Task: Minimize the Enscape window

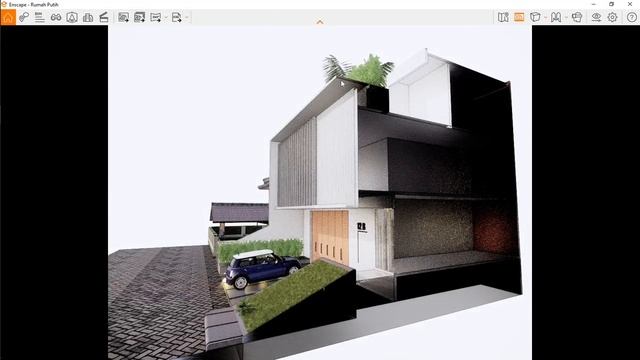Action: coord(593,4)
